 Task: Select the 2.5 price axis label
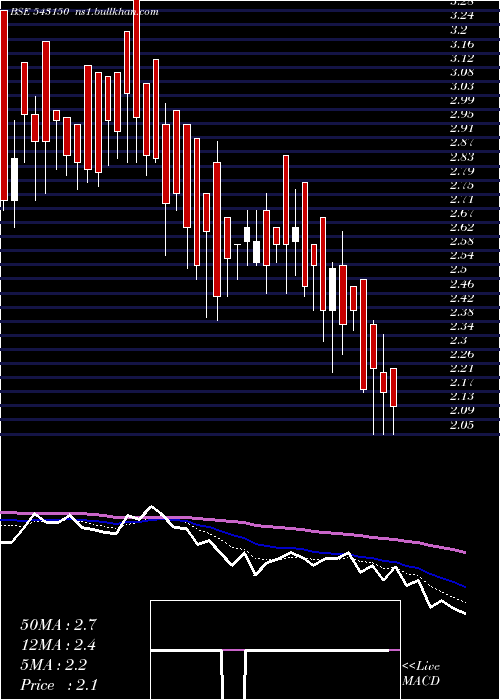[459, 270]
